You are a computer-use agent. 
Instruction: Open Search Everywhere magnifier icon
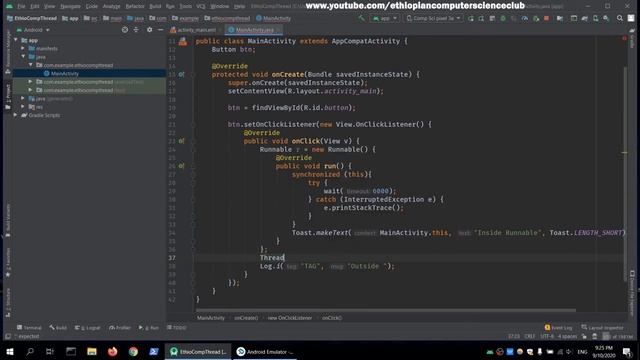coord(620,18)
